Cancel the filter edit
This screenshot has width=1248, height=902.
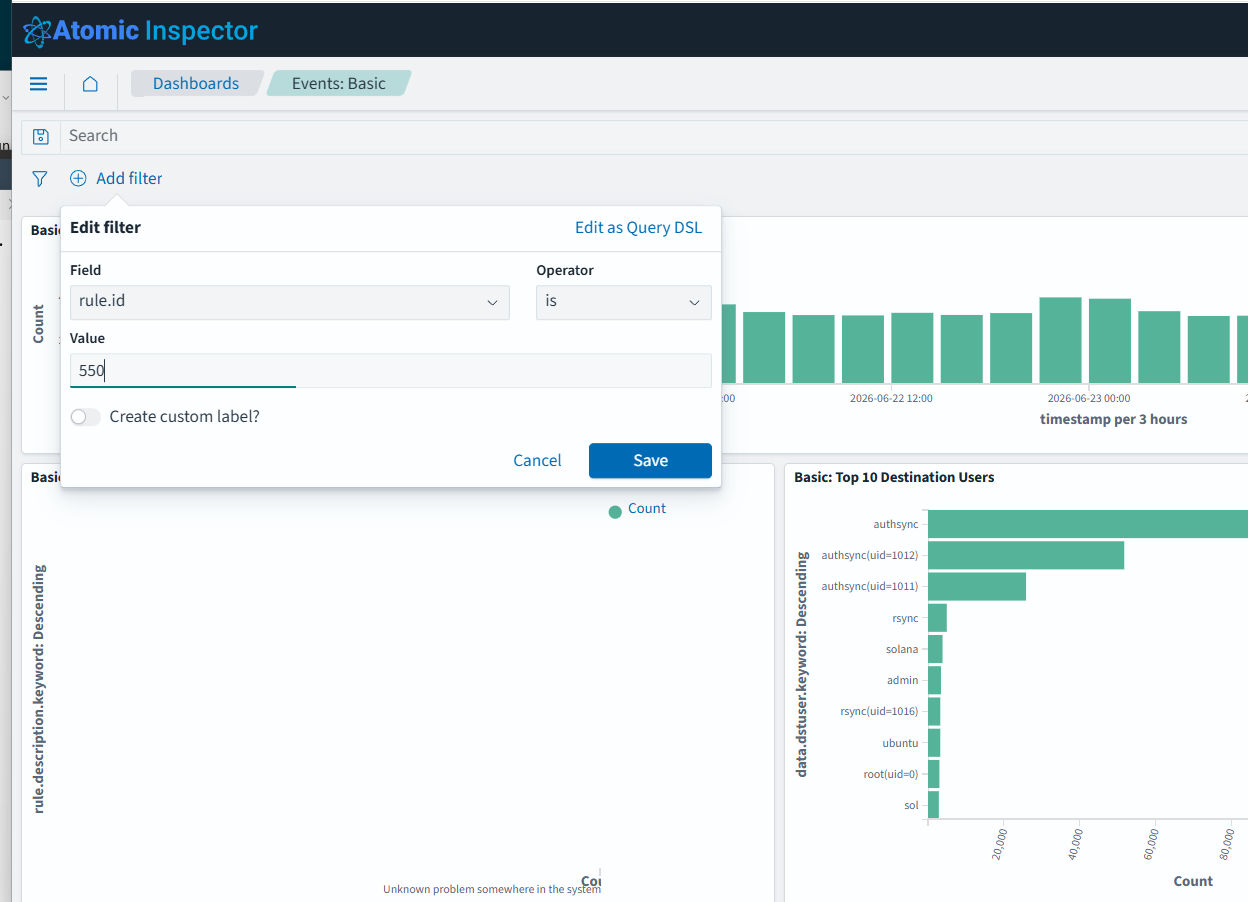(x=537, y=460)
